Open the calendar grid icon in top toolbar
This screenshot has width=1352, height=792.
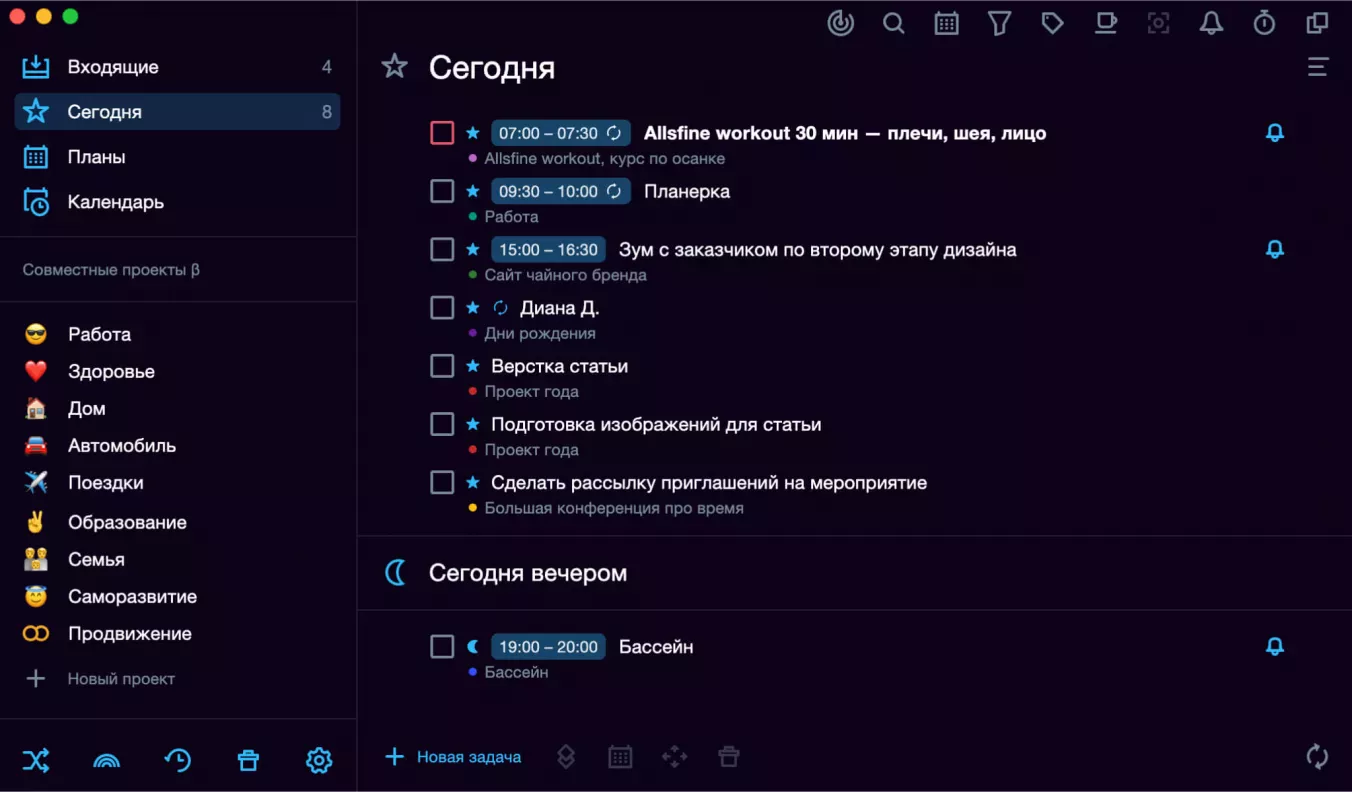[947, 23]
